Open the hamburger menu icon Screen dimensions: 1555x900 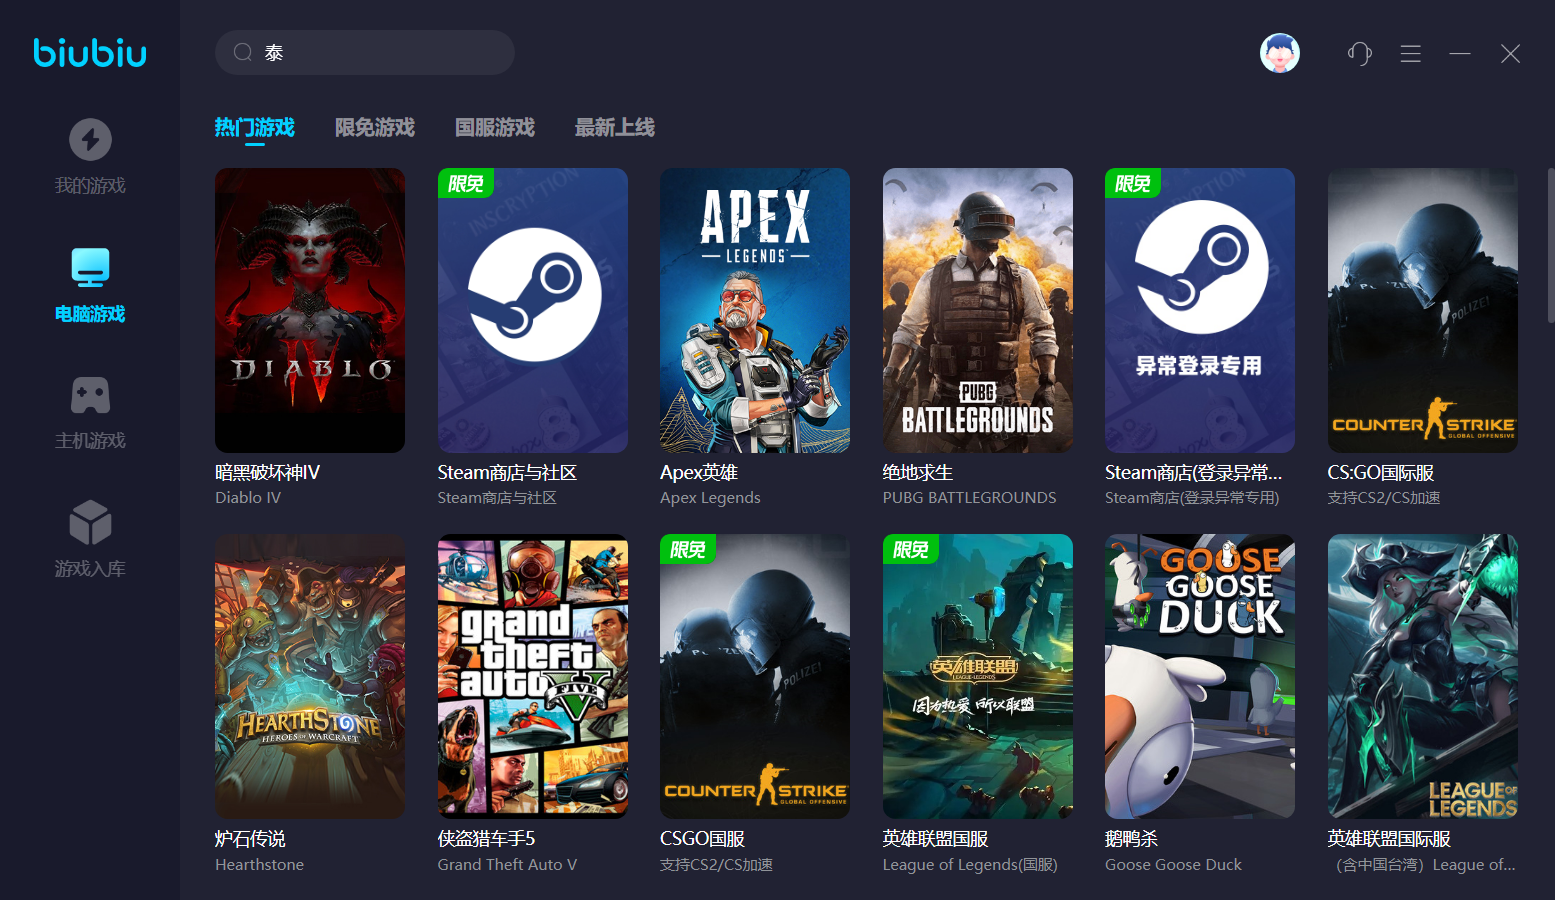(1410, 53)
